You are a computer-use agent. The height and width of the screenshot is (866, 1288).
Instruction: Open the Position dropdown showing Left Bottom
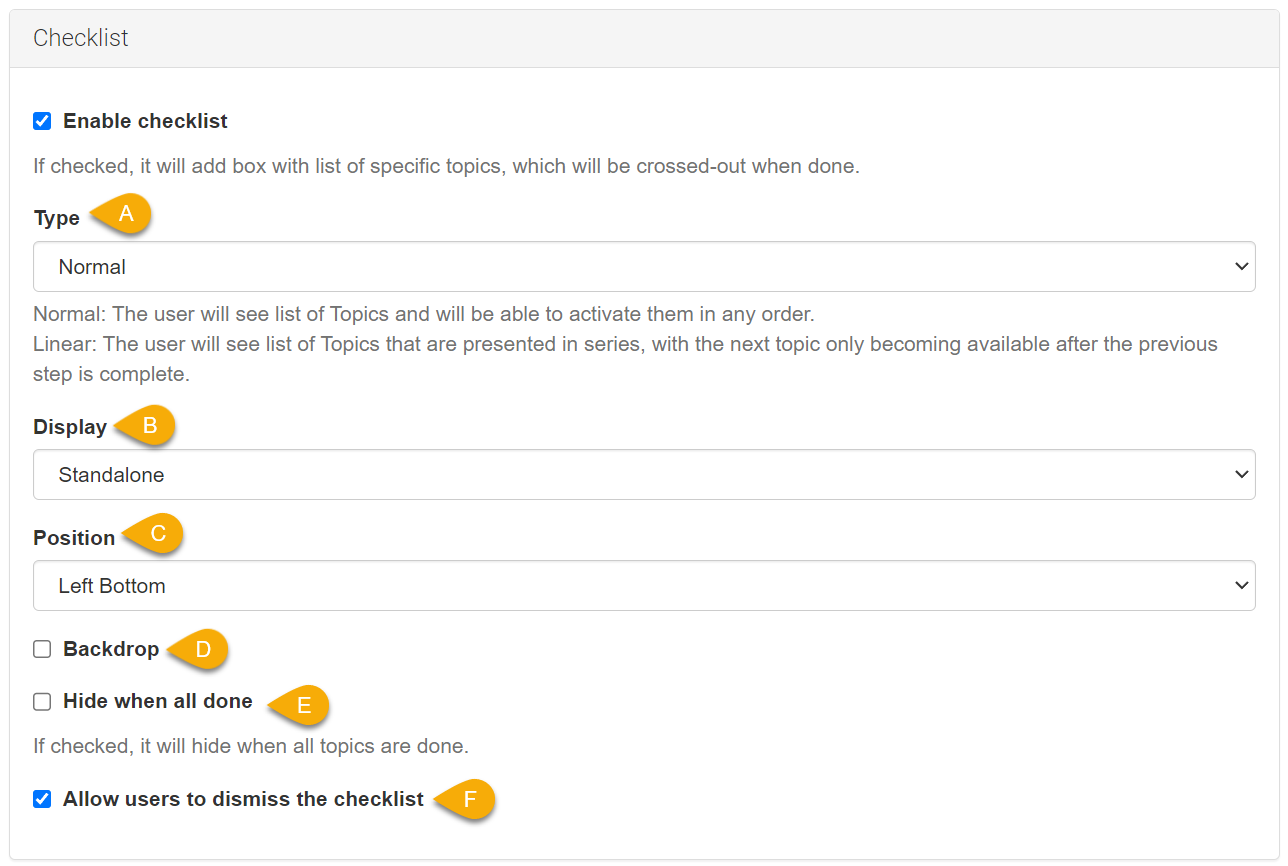pos(644,586)
